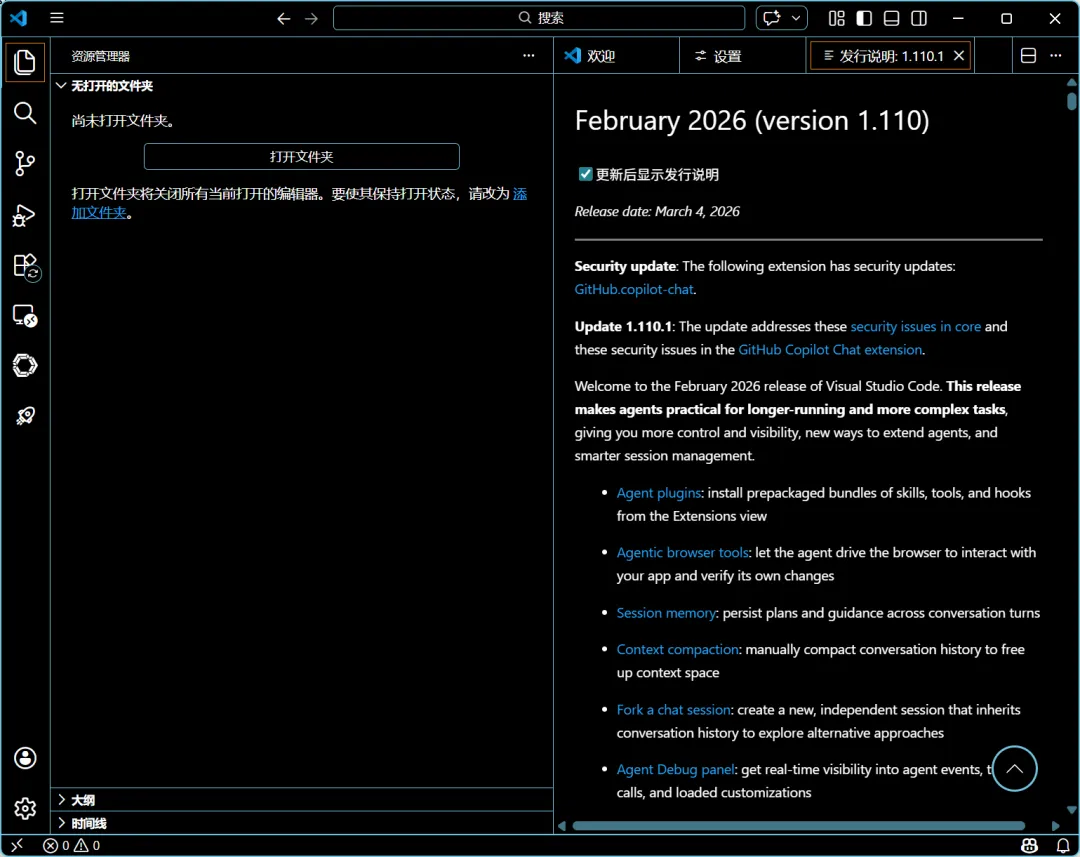
Task: Open the Session memory link
Action: click(x=666, y=612)
